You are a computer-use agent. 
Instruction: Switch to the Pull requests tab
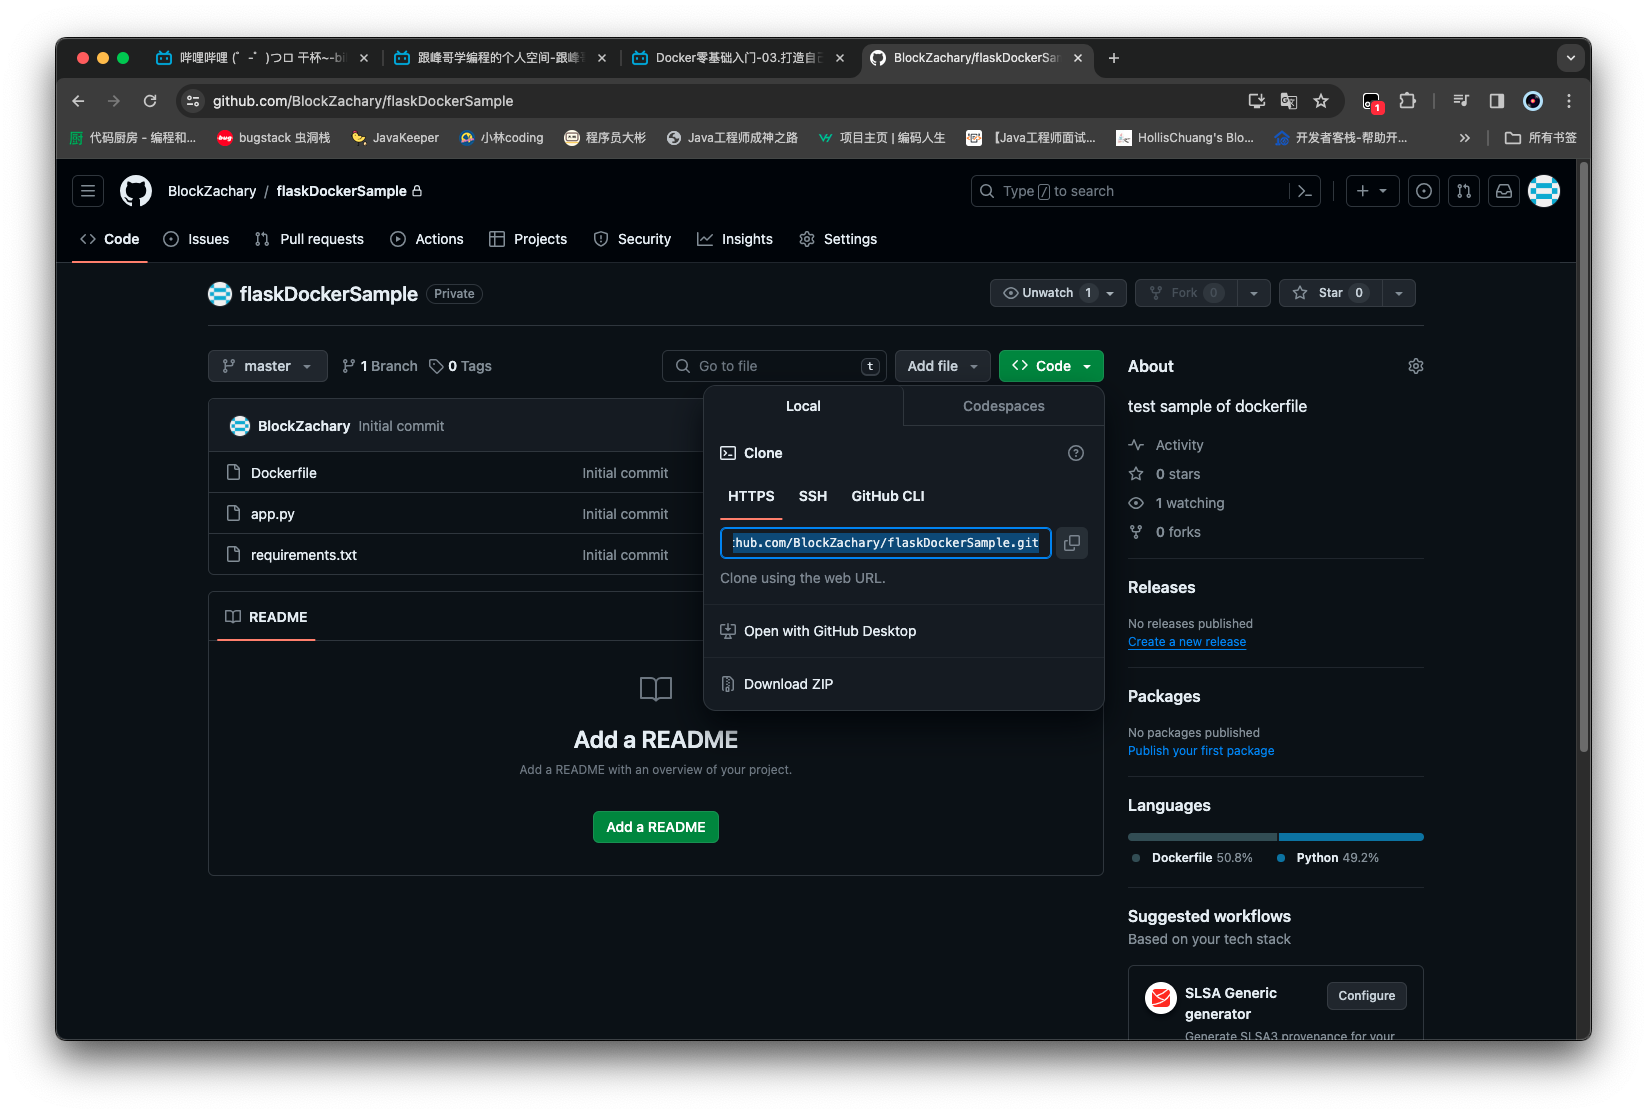[x=310, y=239]
